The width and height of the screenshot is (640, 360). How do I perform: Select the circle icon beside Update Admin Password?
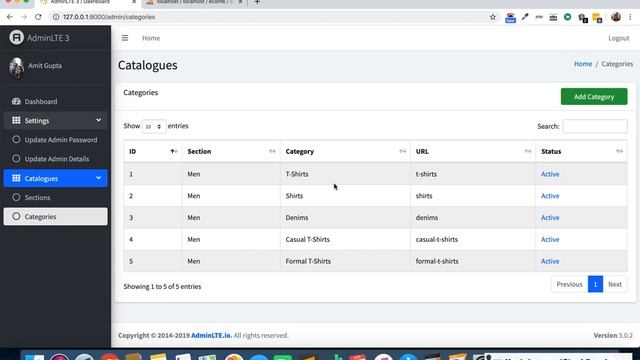[16, 140]
